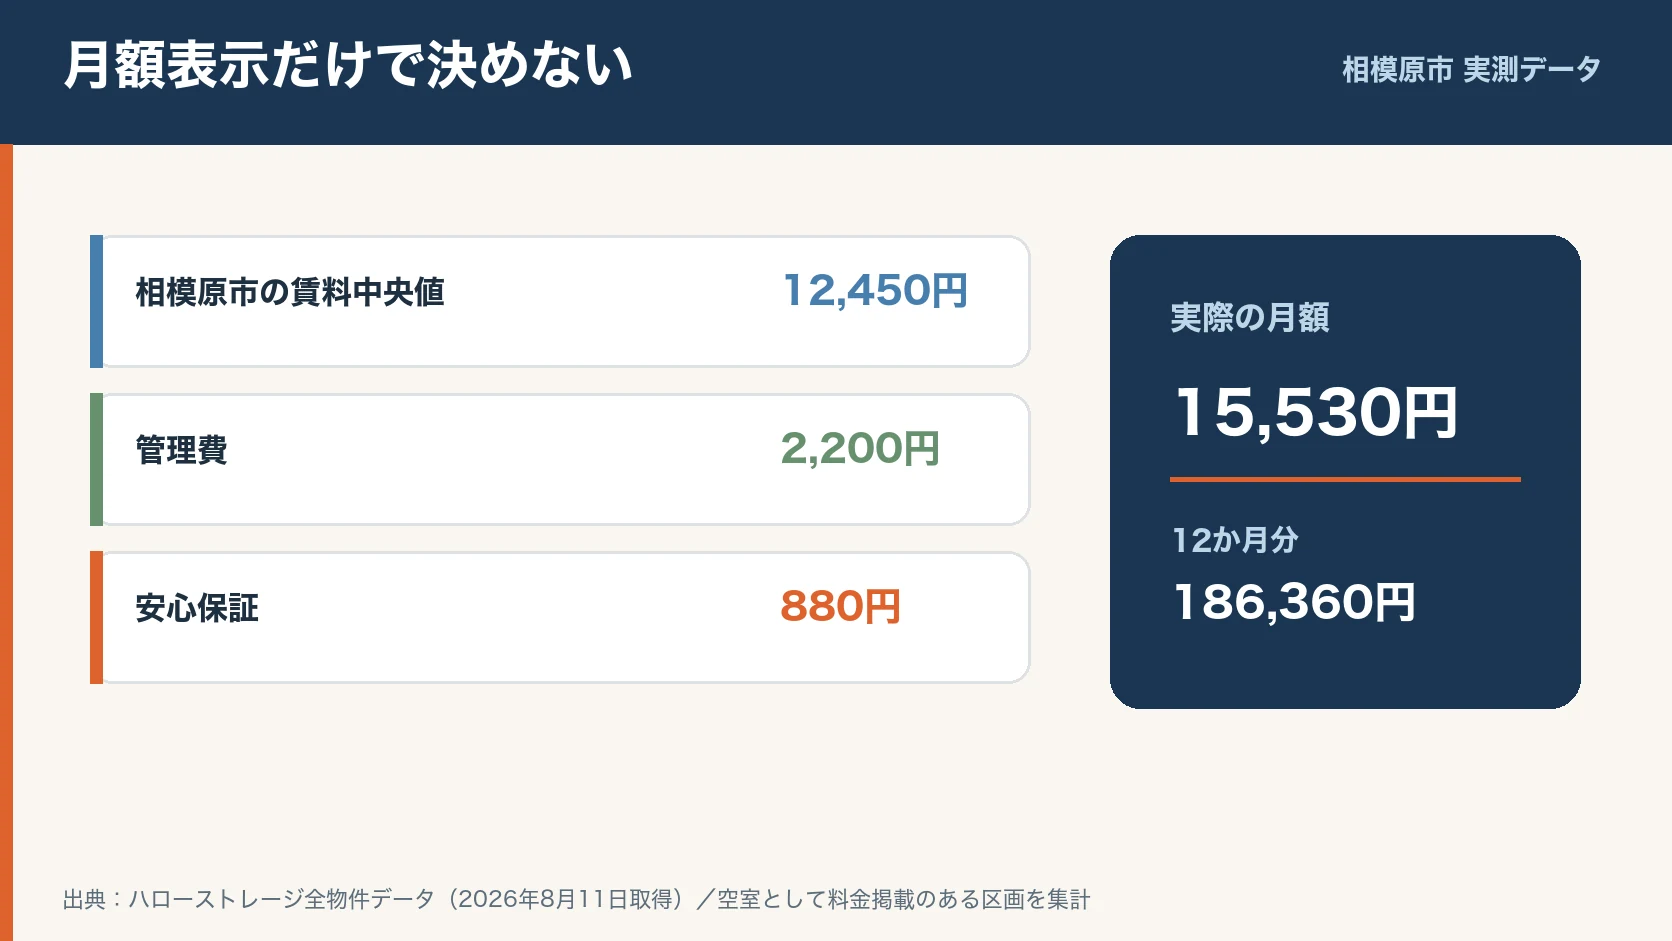
Task: Click the 相模原市の賃料中央値 label
Action: 290,292
